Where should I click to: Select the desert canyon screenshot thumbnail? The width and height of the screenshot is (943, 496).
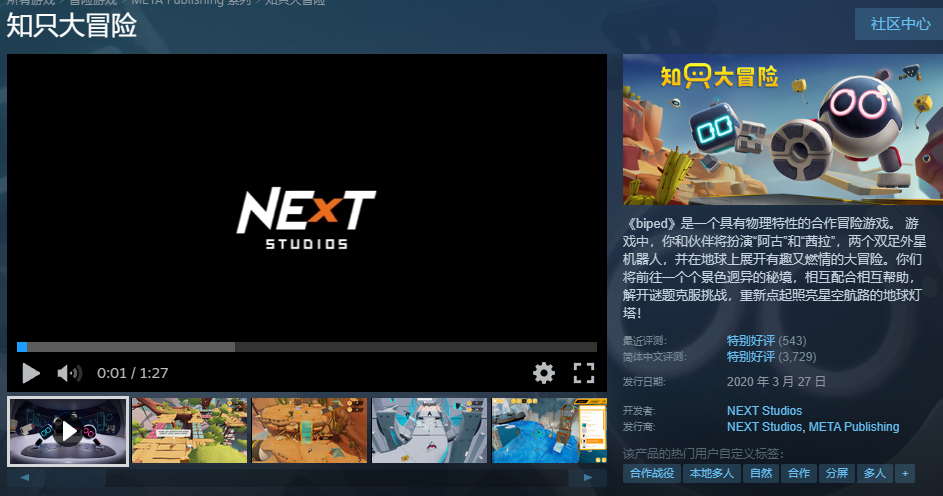tap(309, 430)
